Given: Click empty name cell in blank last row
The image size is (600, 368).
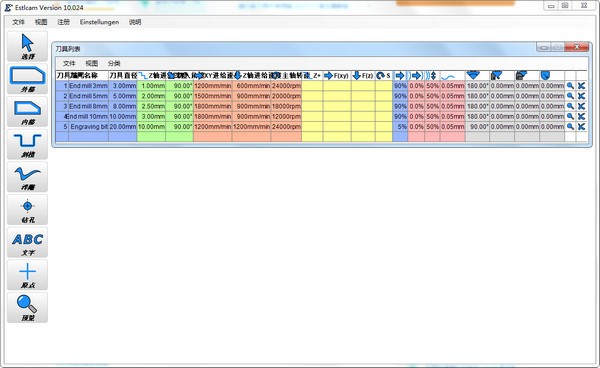Looking at the screenshot, I should [88, 137].
